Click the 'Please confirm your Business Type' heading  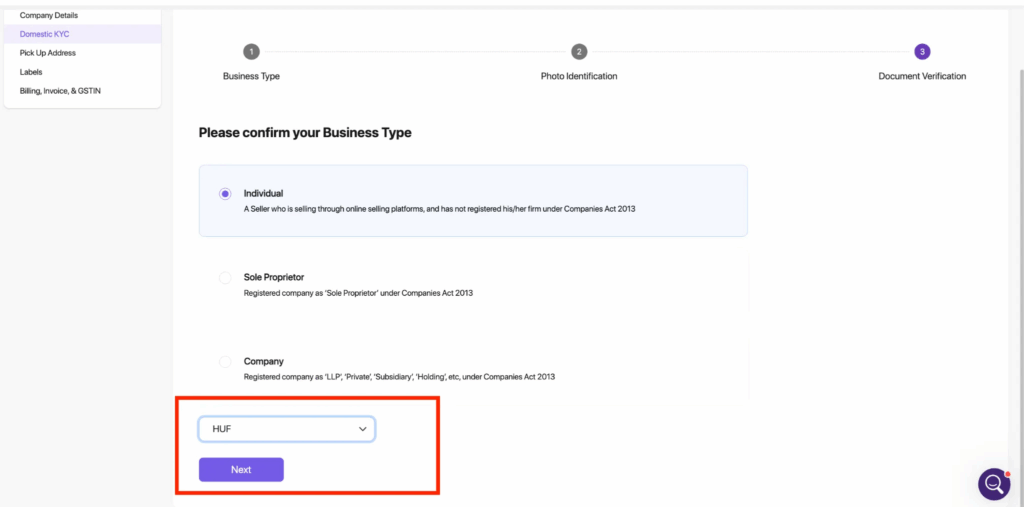[x=305, y=133]
